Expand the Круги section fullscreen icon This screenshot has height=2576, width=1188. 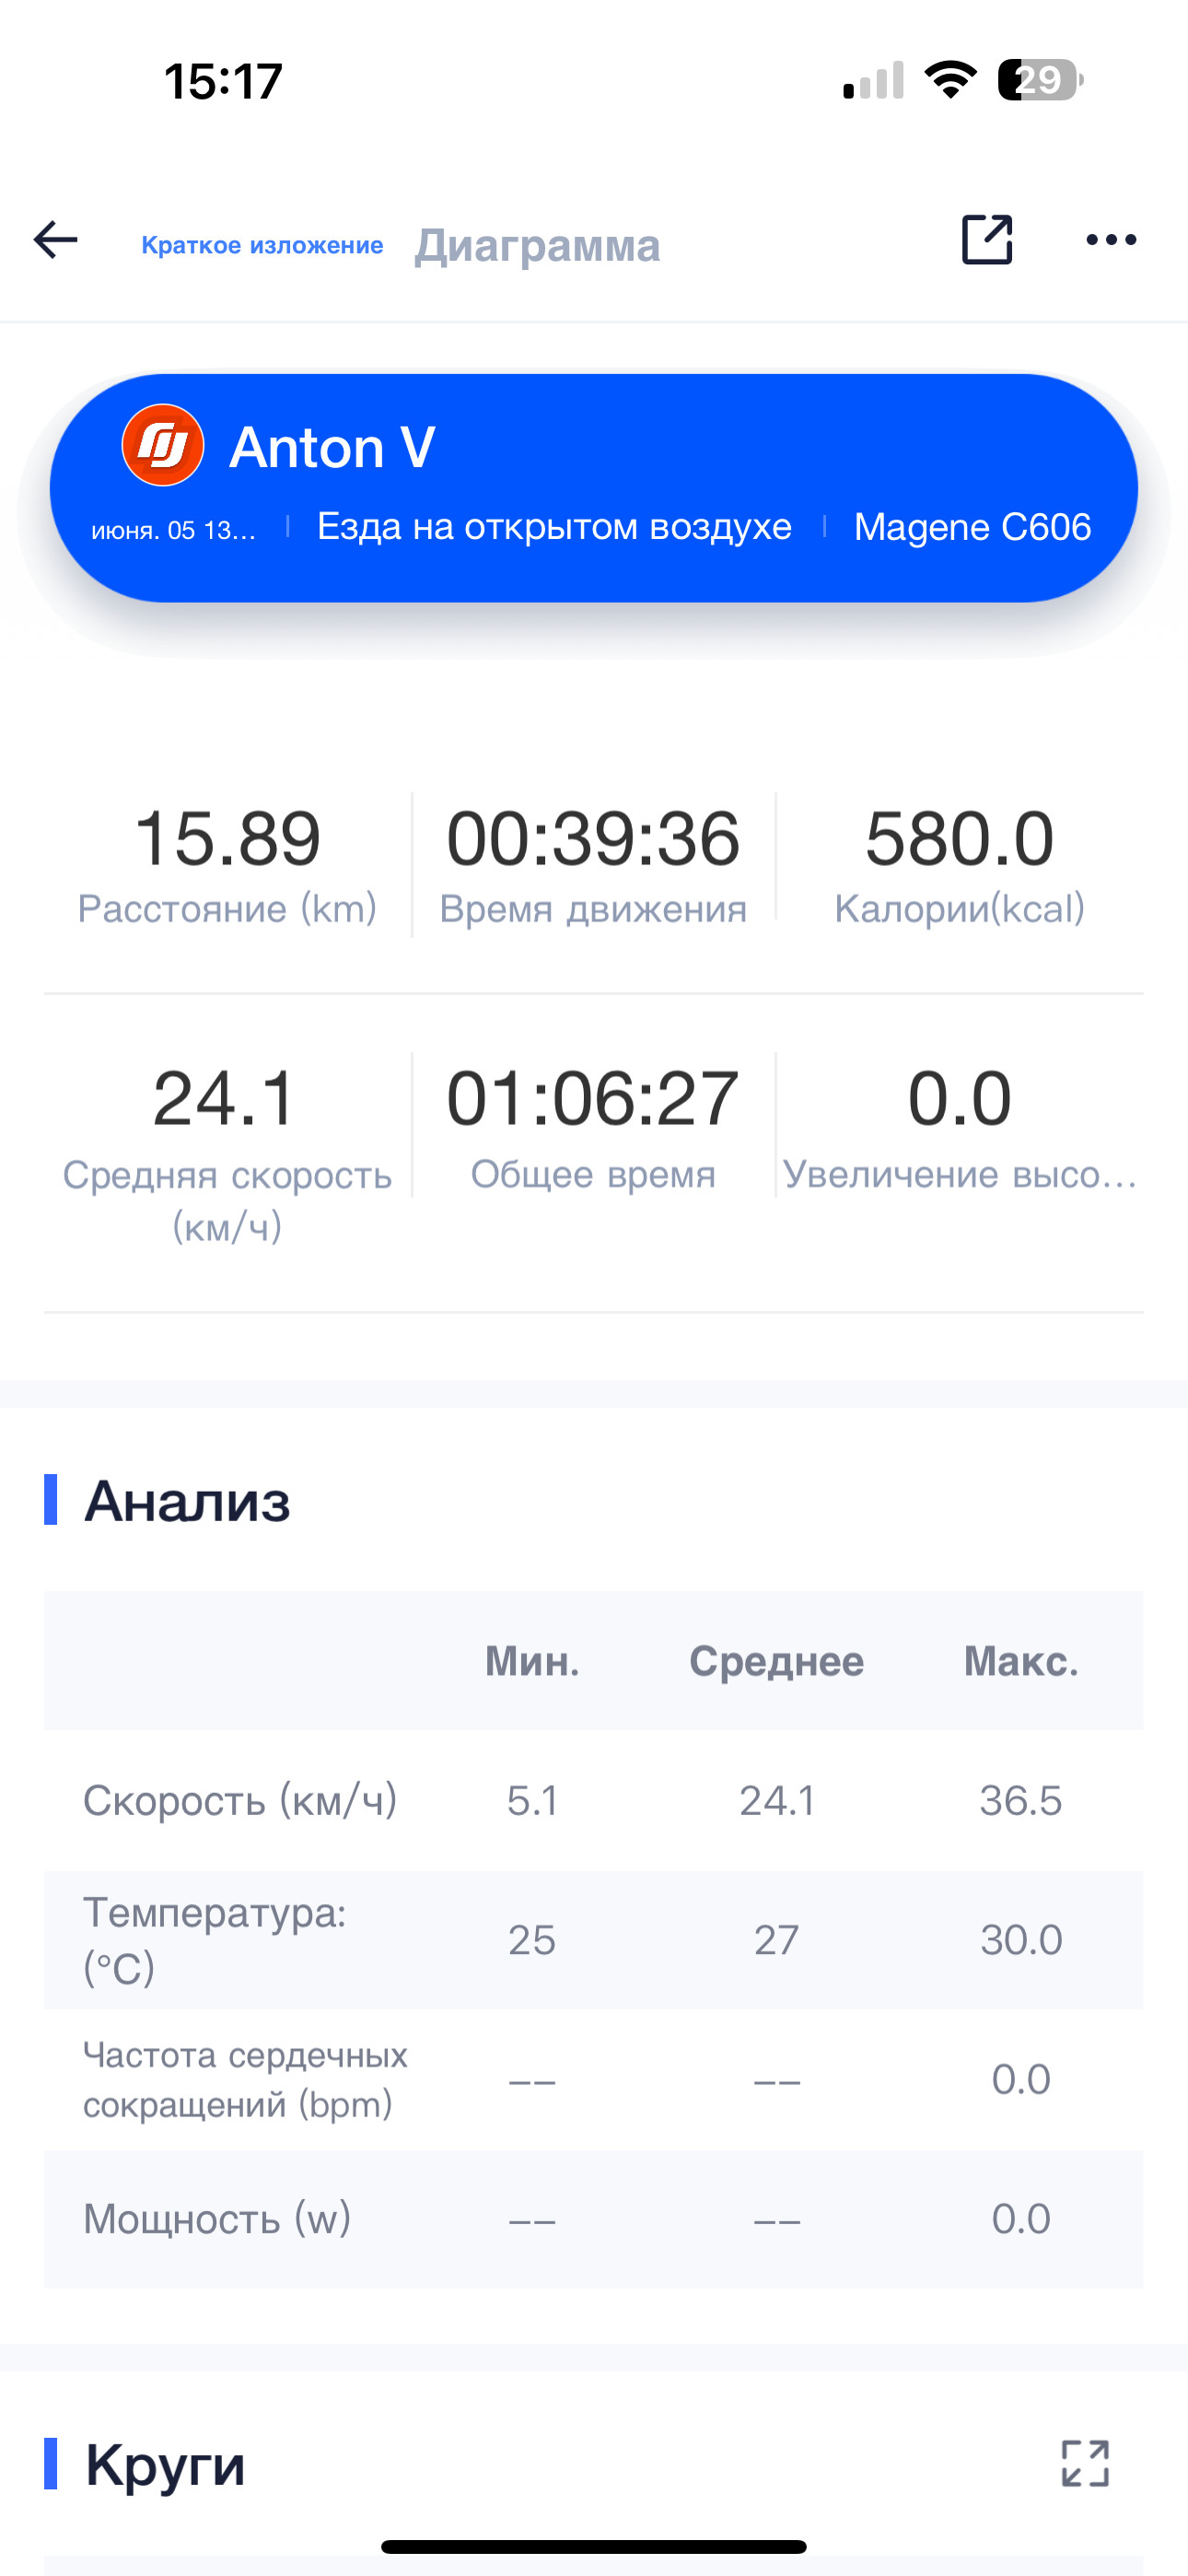click(1085, 2463)
